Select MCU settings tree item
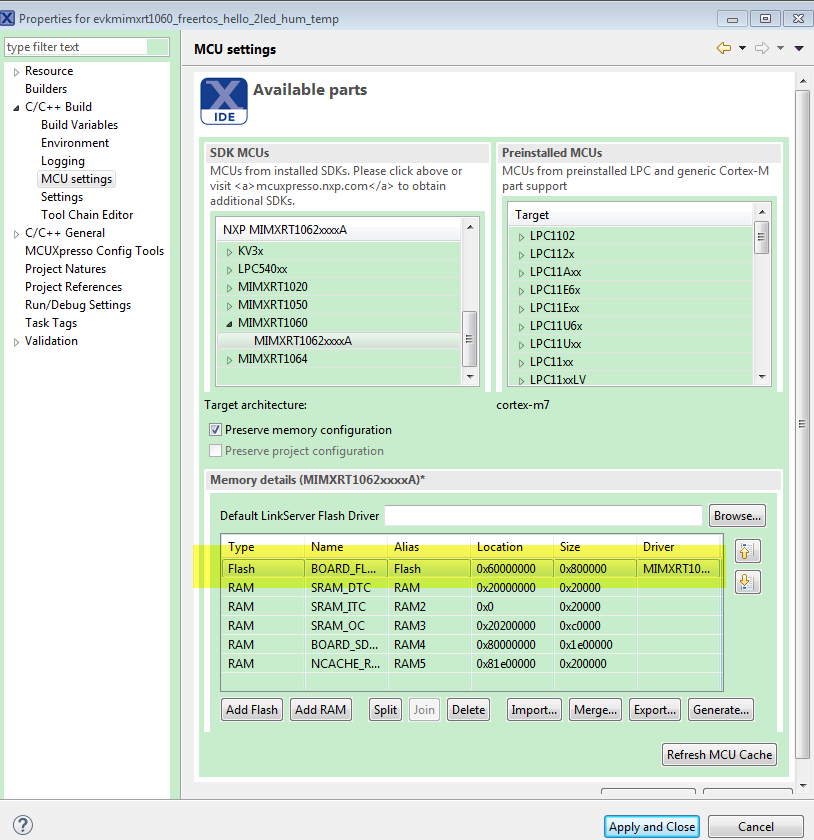The height and width of the screenshot is (840, 814). (x=77, y=179)
